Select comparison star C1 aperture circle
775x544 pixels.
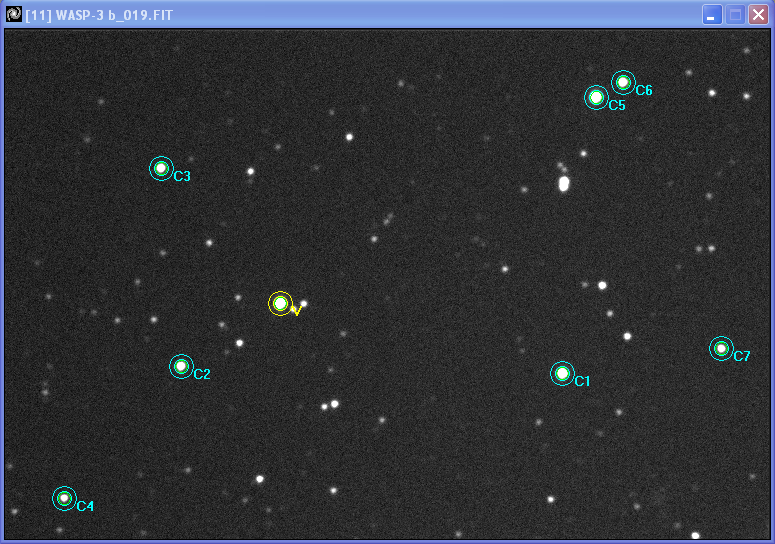tap(562, 373)
